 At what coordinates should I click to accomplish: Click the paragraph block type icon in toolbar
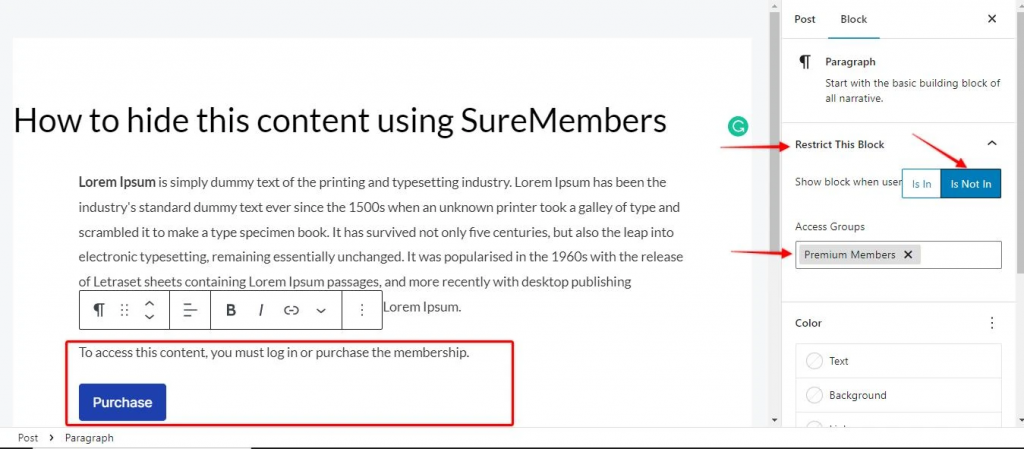98,310
